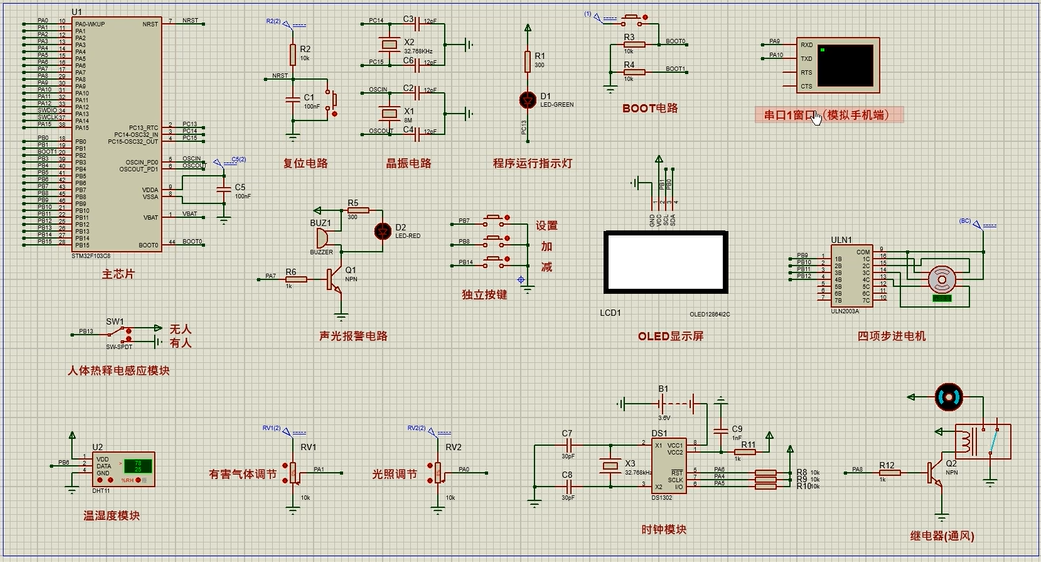Click the 声光报警电路 label
1041x562 pixels.
(353, 336)
